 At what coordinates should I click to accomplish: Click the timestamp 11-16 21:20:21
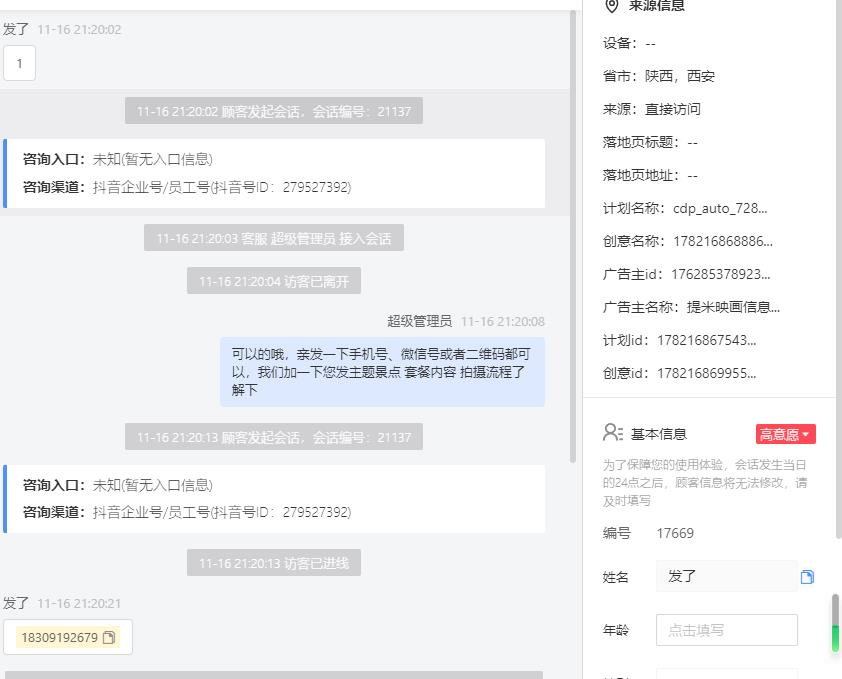tap(79, 604)
